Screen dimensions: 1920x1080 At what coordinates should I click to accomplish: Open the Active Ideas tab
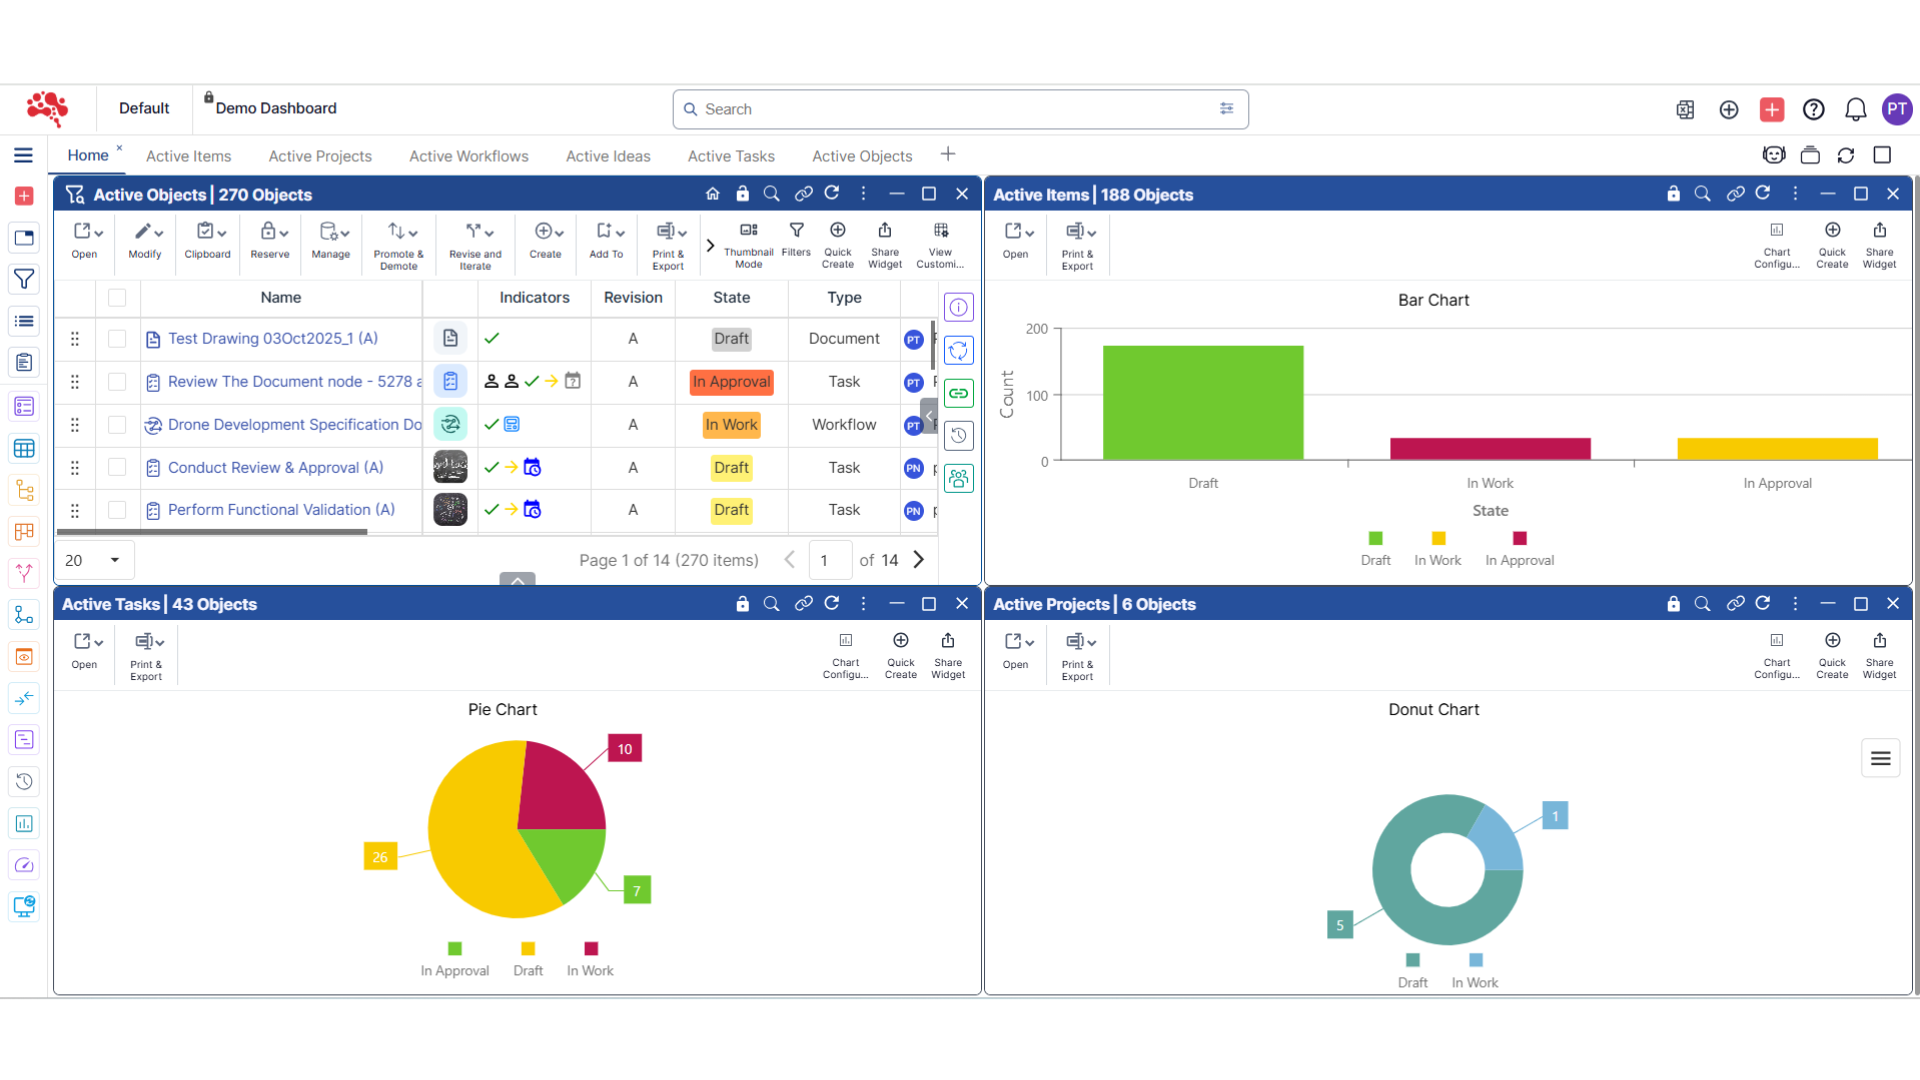point(607,156)
